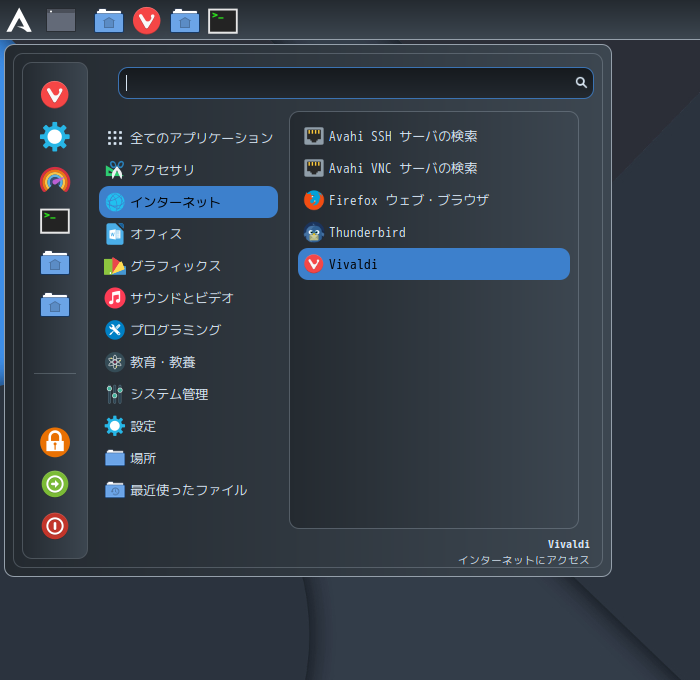Select the アクセサリ category
The height and width of the screenshot is (680, 700).
pos(188,170)
